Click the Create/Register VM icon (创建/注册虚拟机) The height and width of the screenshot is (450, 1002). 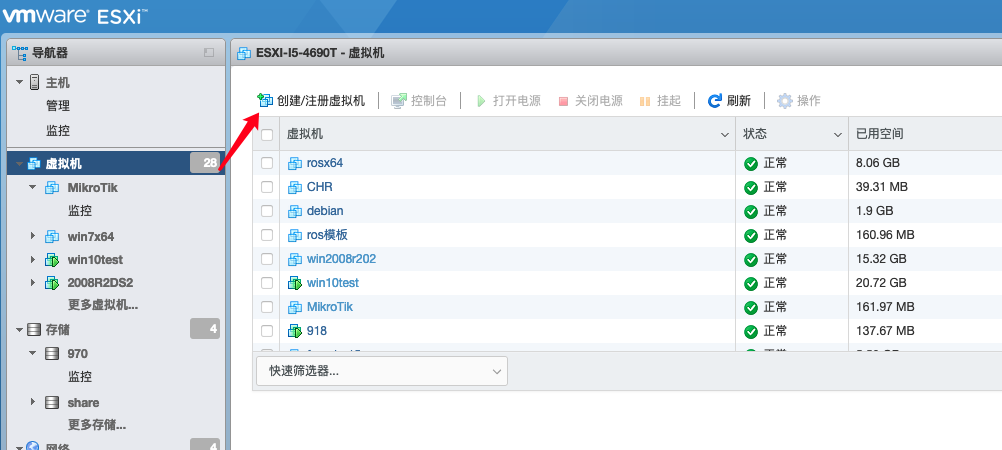(x=265, y=100)
